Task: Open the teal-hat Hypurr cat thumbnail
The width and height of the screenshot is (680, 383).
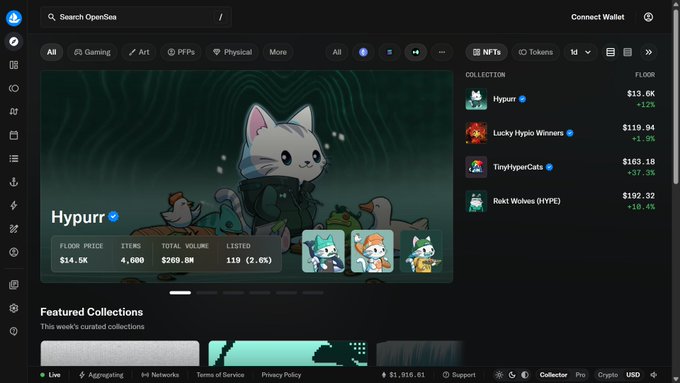Action: point(323,251)
